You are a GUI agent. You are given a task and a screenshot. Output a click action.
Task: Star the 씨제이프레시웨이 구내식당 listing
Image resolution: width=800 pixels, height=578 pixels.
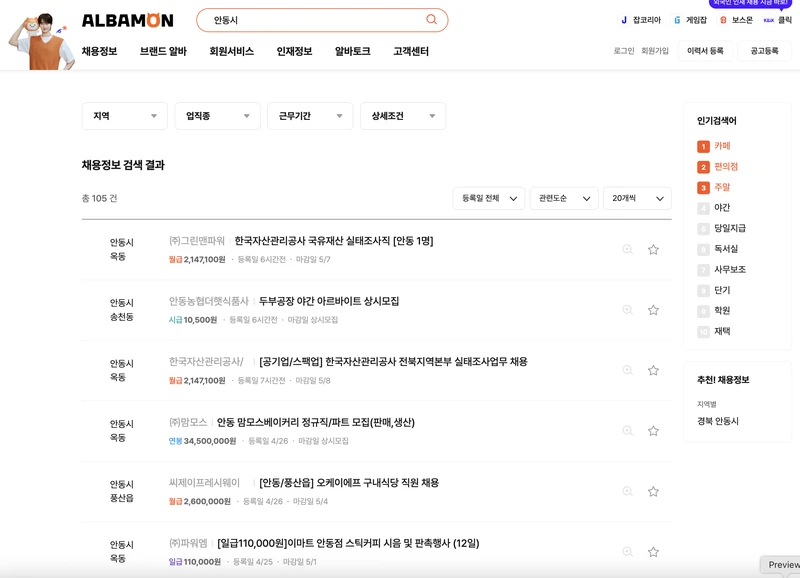pyautogui.click(x=655, y=490)
